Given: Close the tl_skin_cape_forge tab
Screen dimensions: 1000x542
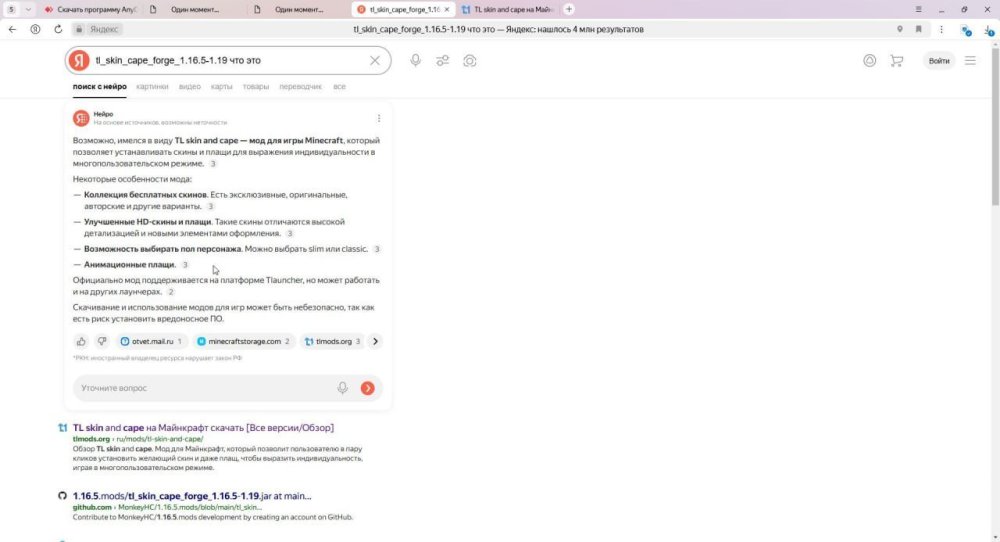Looking at the screenshot, I should pos(446,10).
